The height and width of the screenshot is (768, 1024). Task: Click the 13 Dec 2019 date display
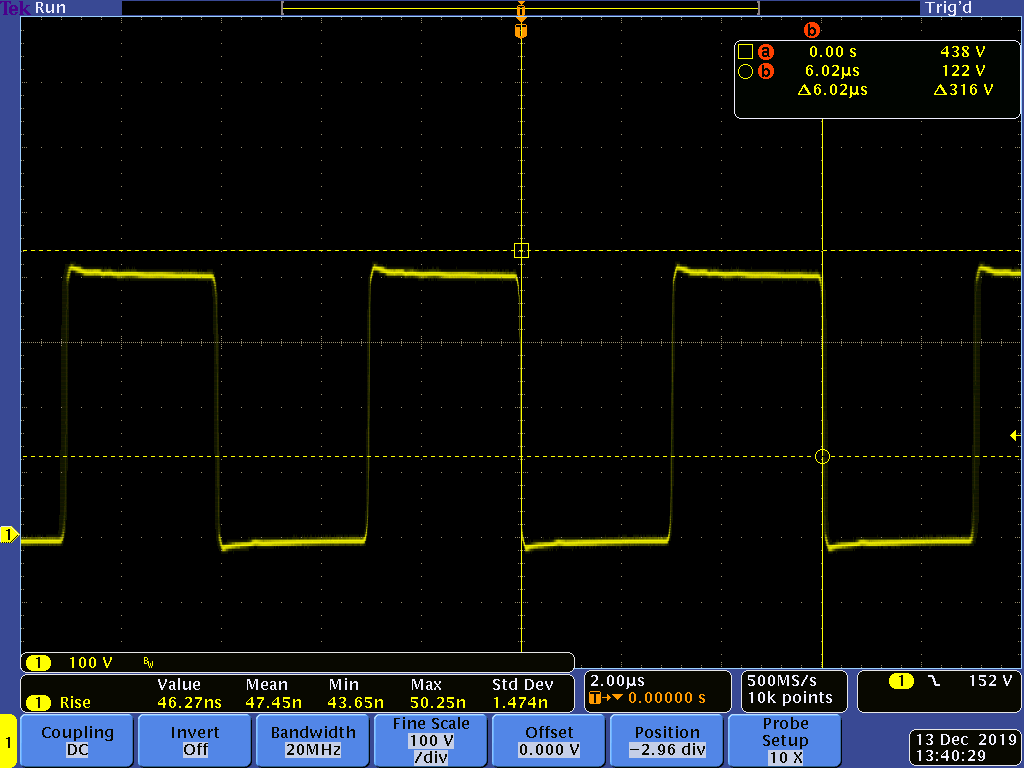pyautogui.click(x=967, y=740)
